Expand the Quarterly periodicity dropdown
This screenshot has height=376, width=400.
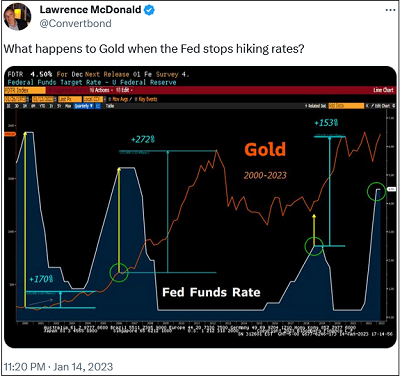tap(83, 106)
